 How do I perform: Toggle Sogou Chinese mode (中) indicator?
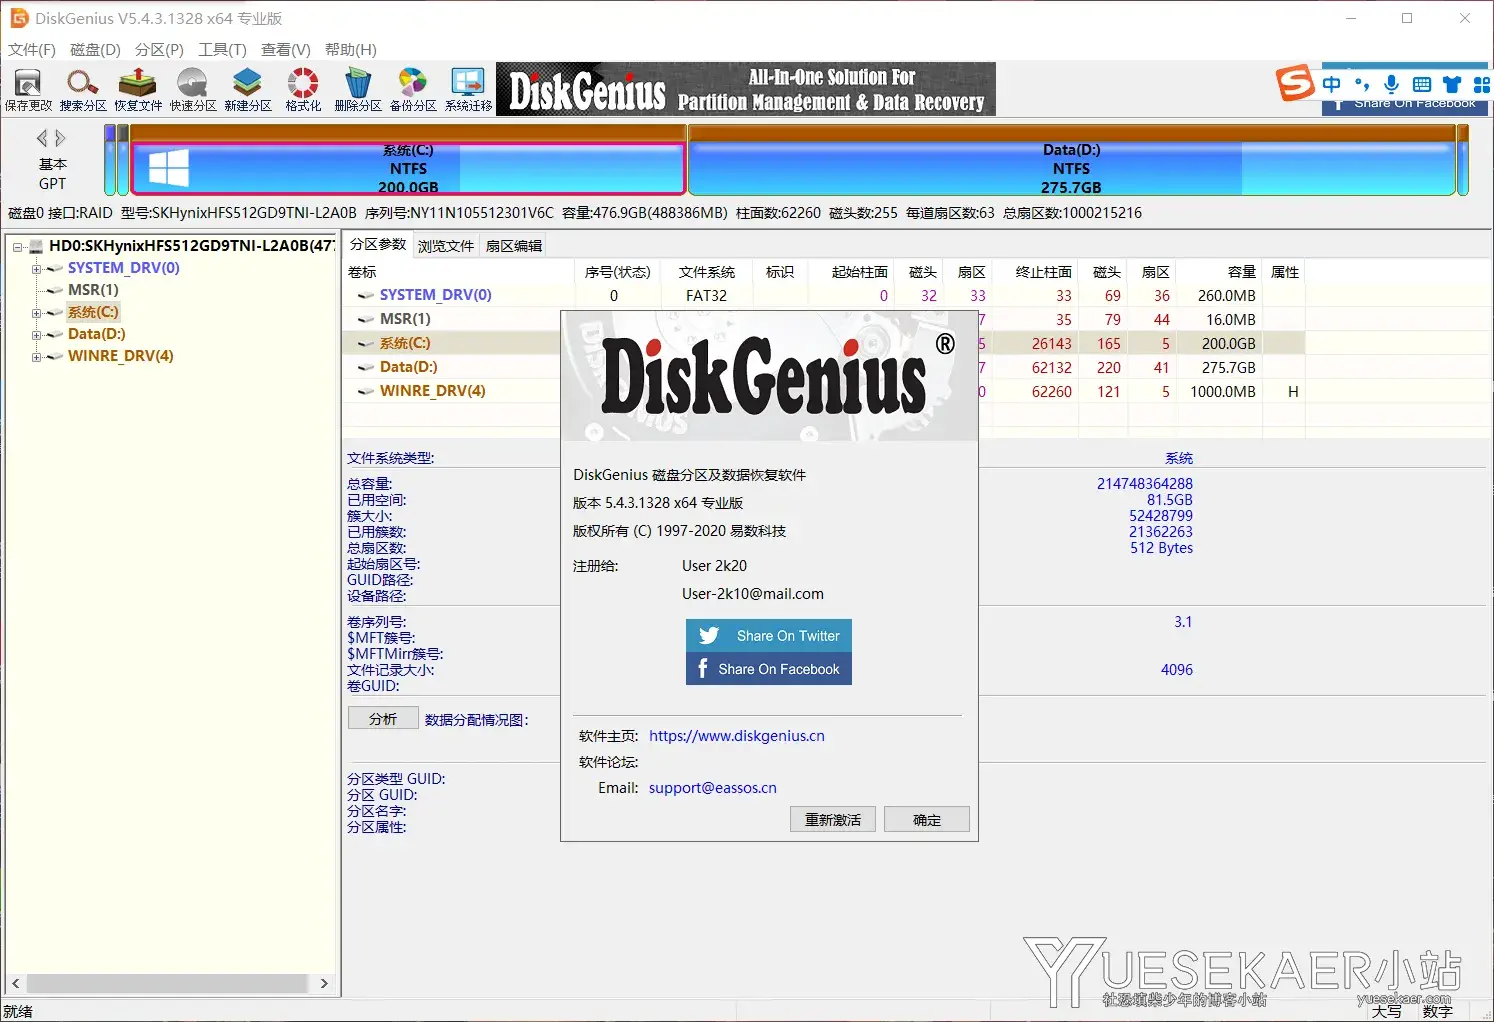pos(1332,84)
